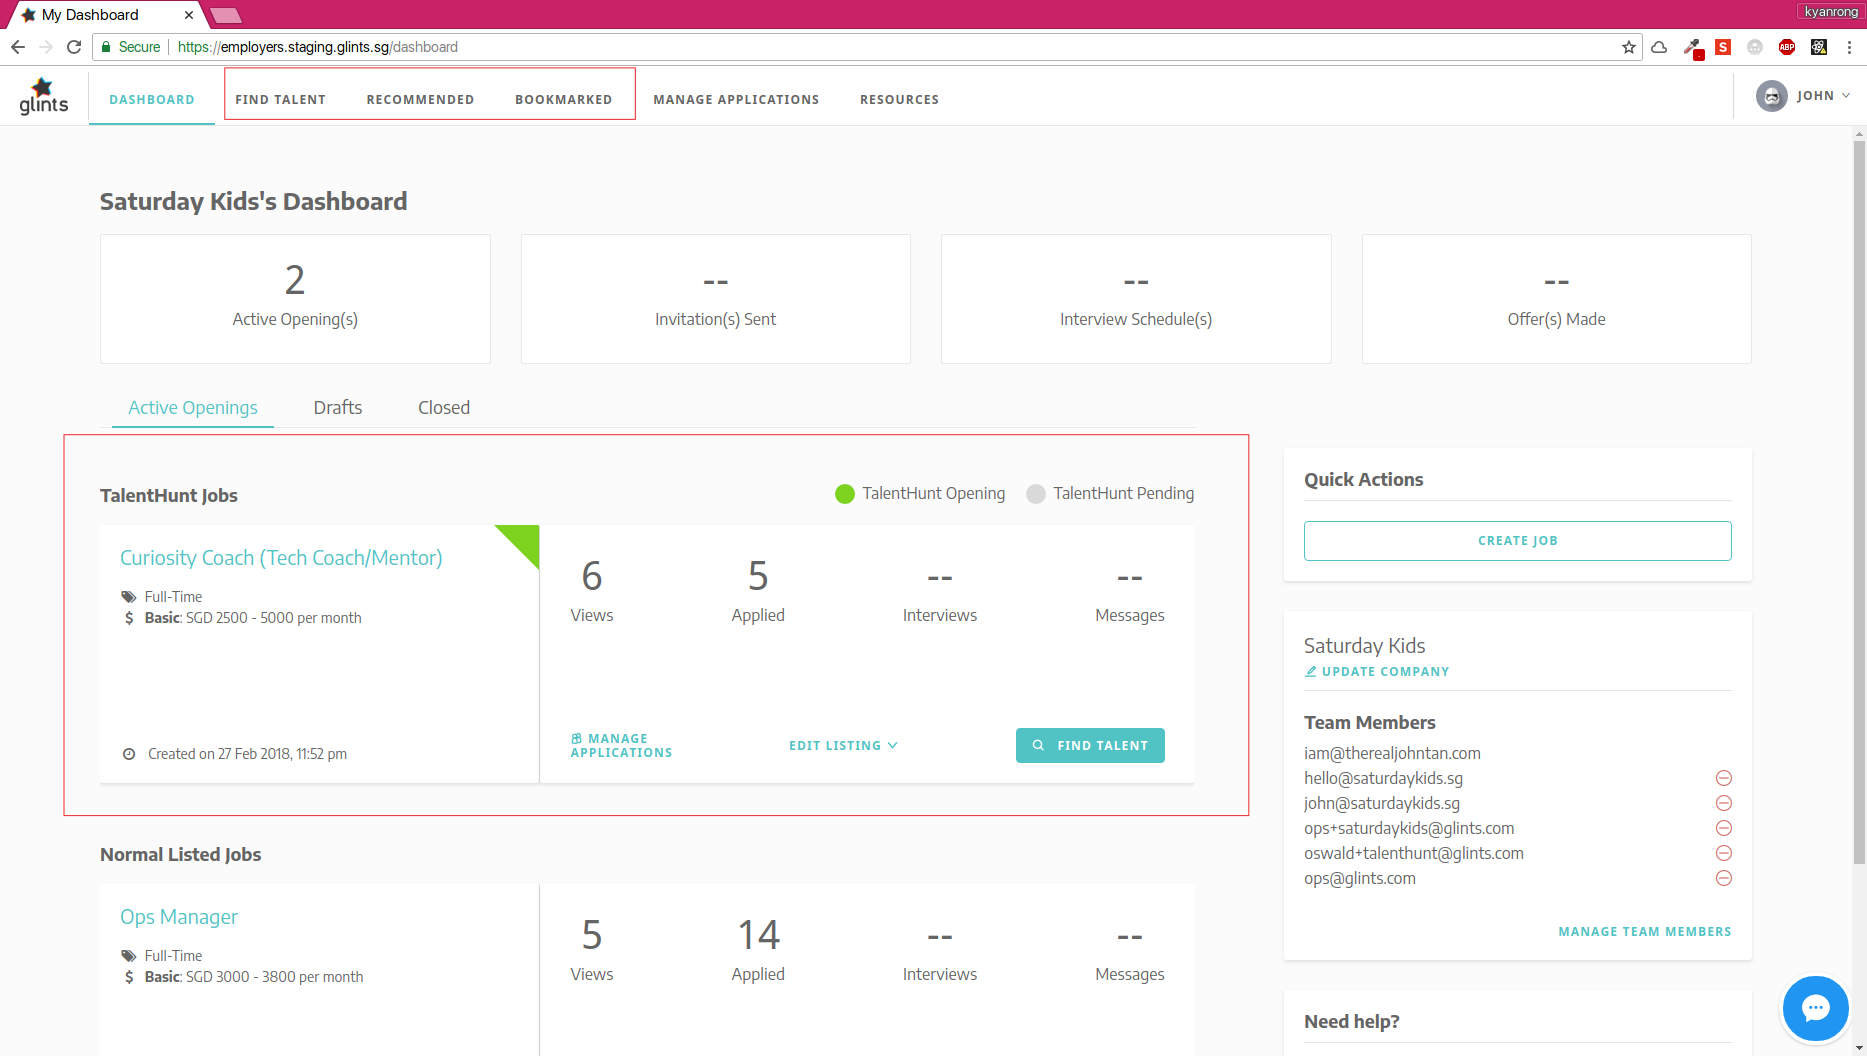The height and width of the screenshot is (1056, 1867).
Task: Click the magnifier icon inside Find Talent button
Action: click(1039, 745)
